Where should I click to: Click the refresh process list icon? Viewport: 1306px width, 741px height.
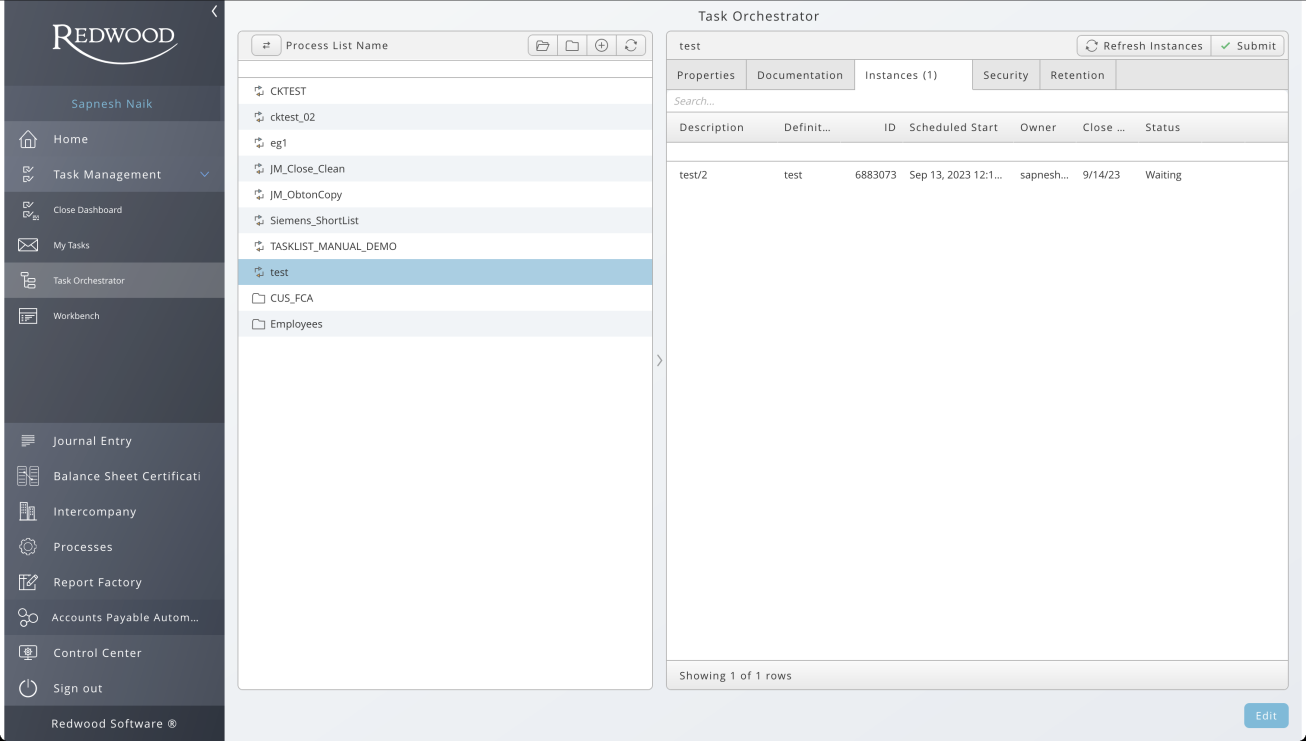(630, 45)
